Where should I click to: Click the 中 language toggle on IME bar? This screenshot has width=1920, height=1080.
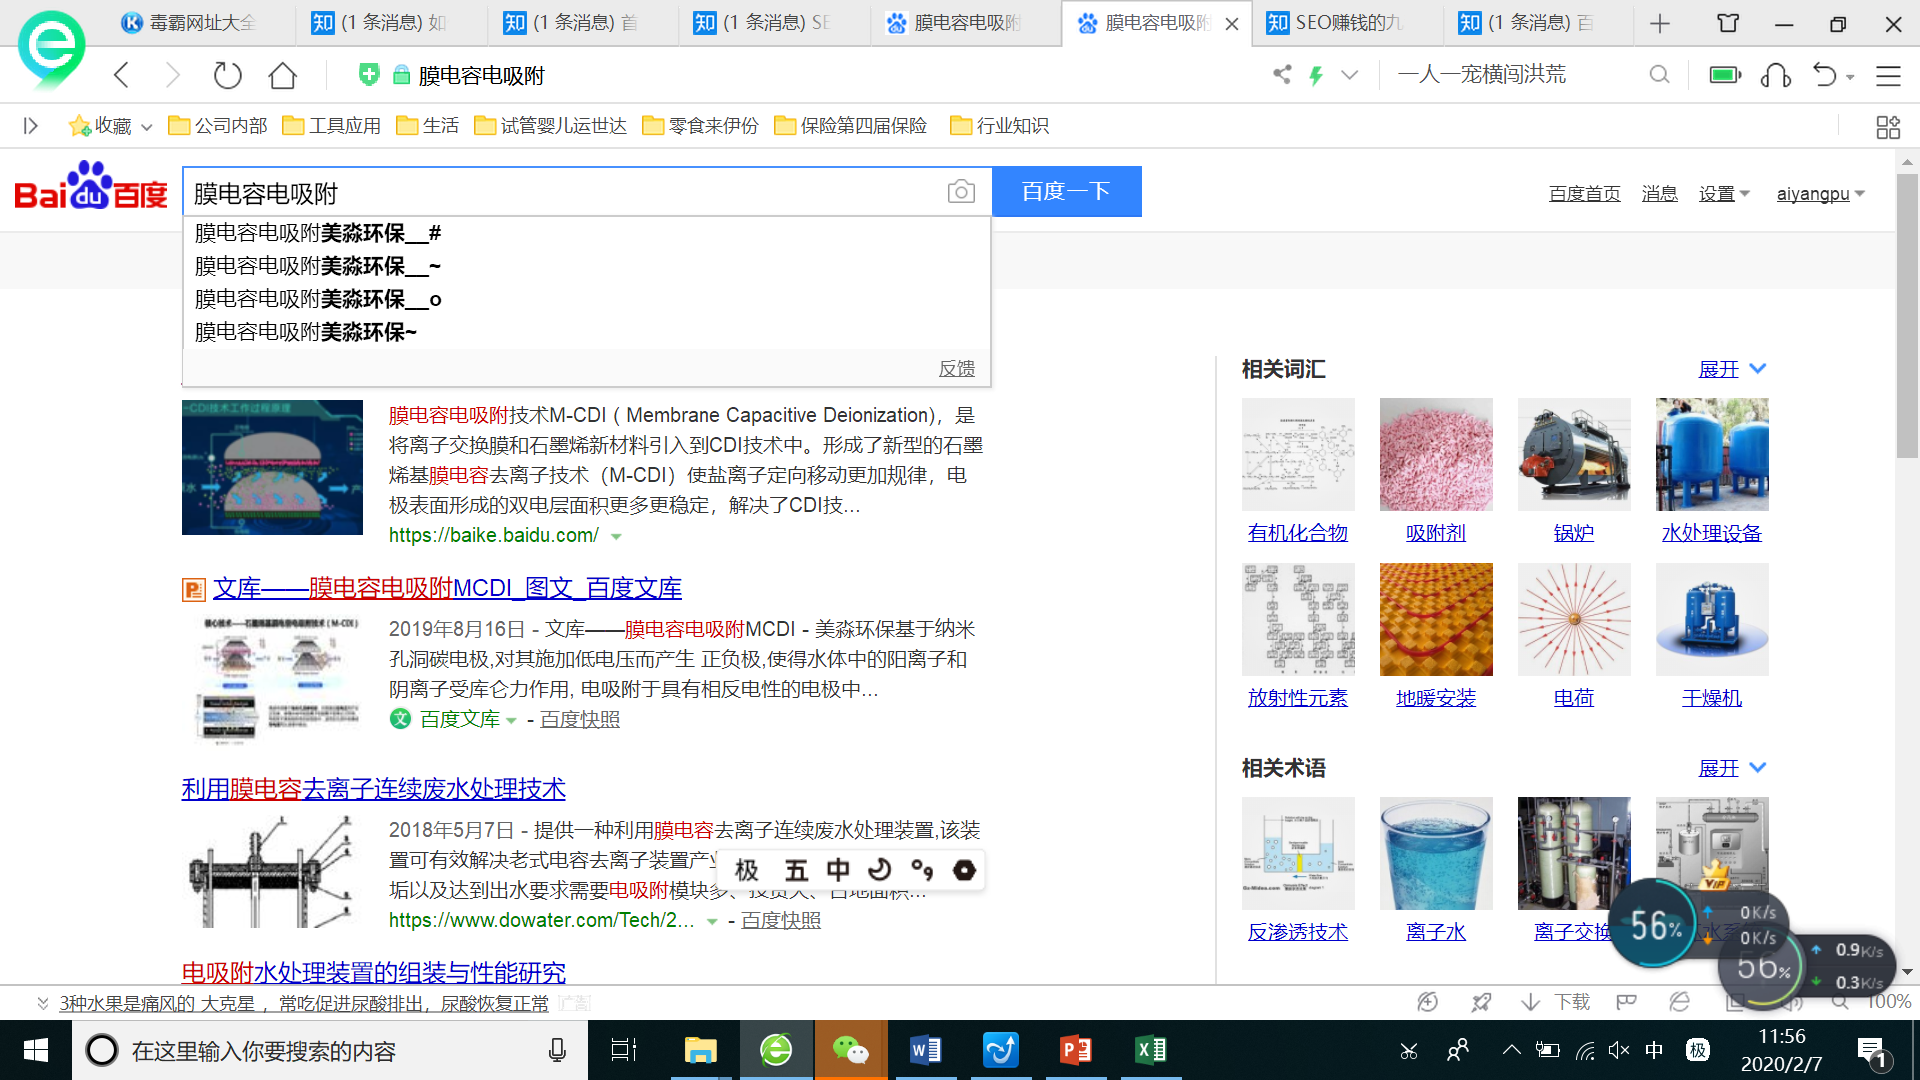pos(837,870)
